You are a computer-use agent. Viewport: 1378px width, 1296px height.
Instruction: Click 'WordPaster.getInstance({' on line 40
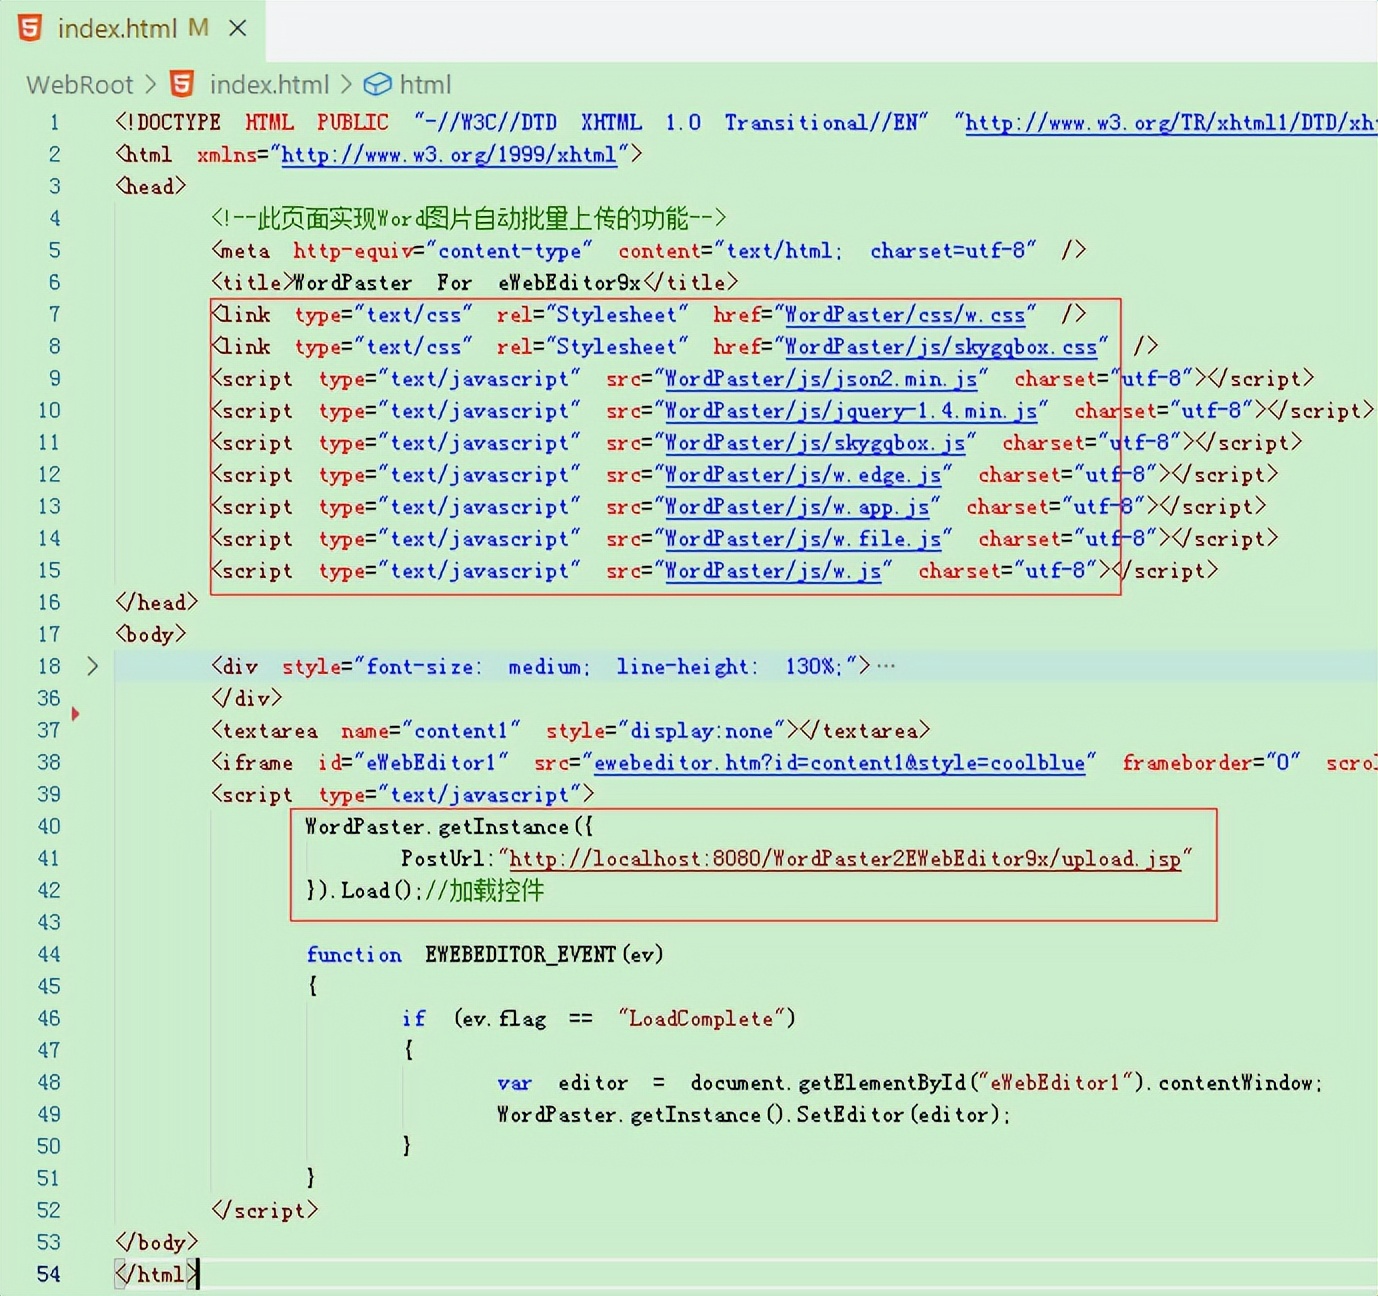point(449,827)
